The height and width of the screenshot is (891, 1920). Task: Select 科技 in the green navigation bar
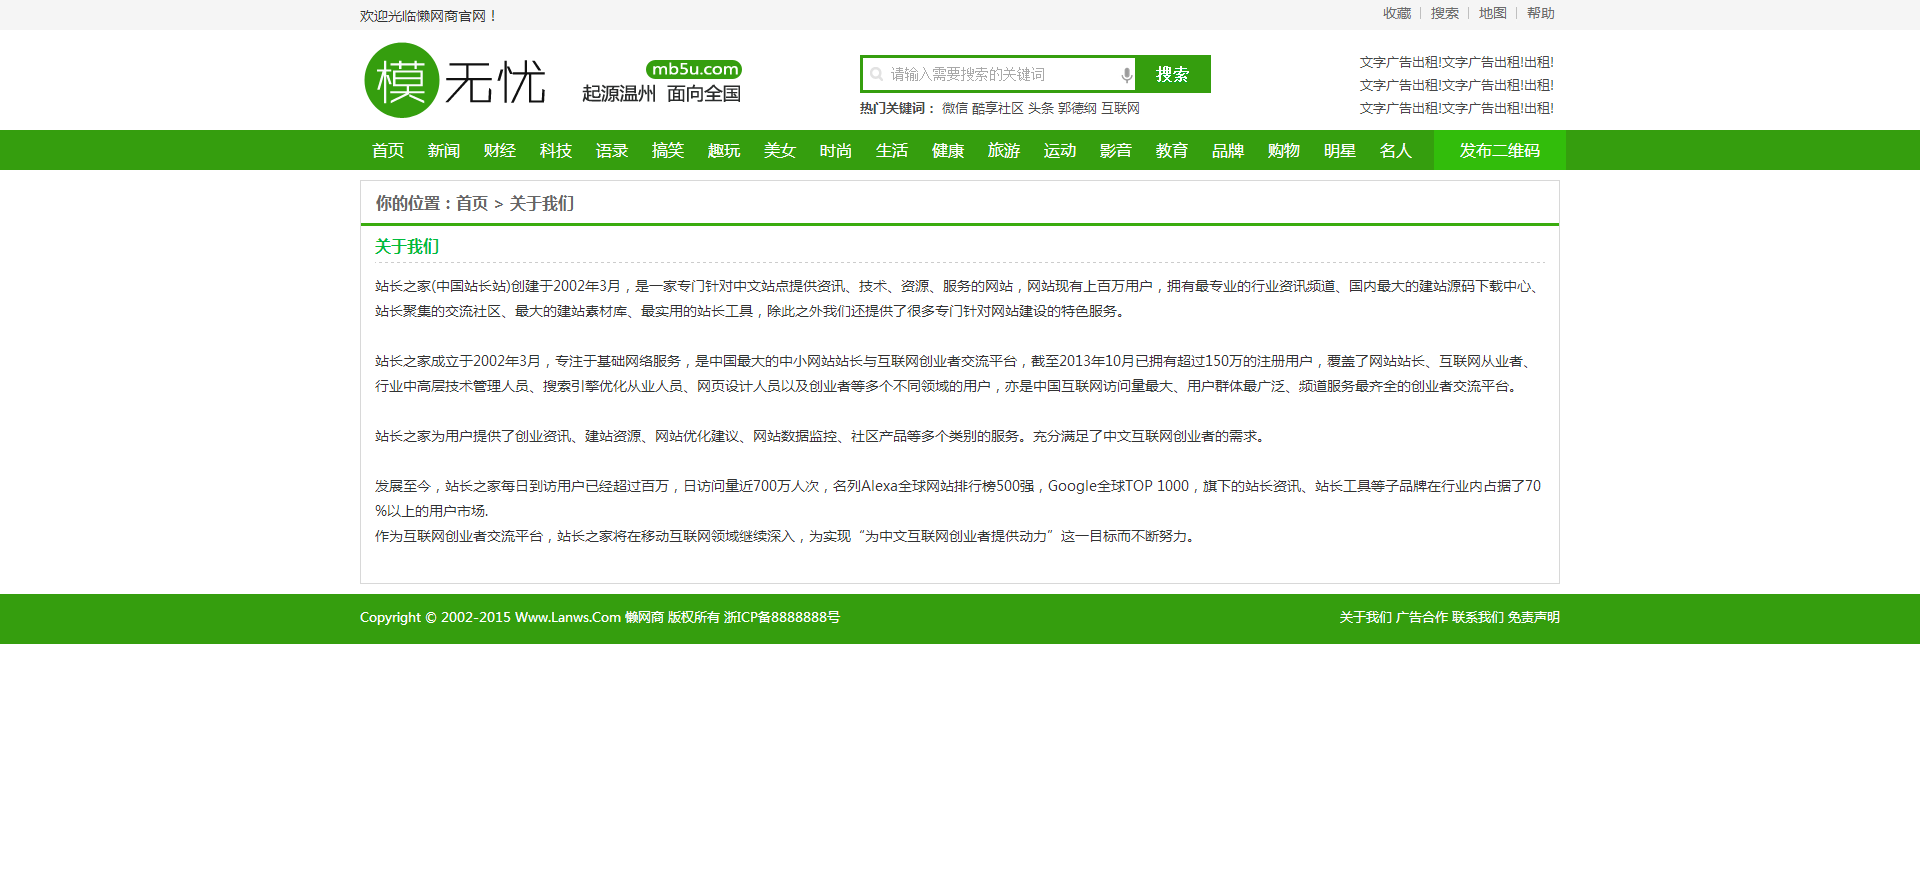[x=556, y=151]
